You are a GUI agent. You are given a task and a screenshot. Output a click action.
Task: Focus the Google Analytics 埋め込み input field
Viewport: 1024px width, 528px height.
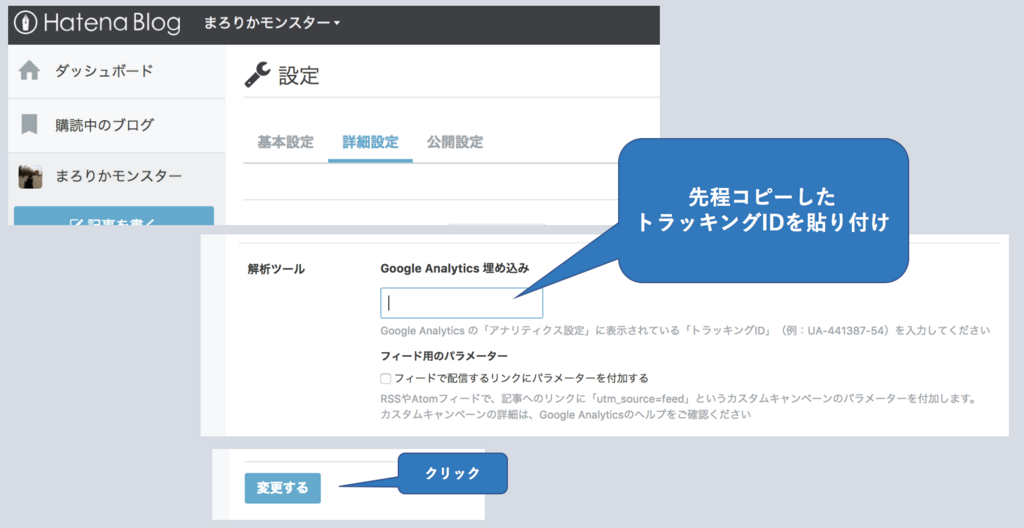[461, 303]
